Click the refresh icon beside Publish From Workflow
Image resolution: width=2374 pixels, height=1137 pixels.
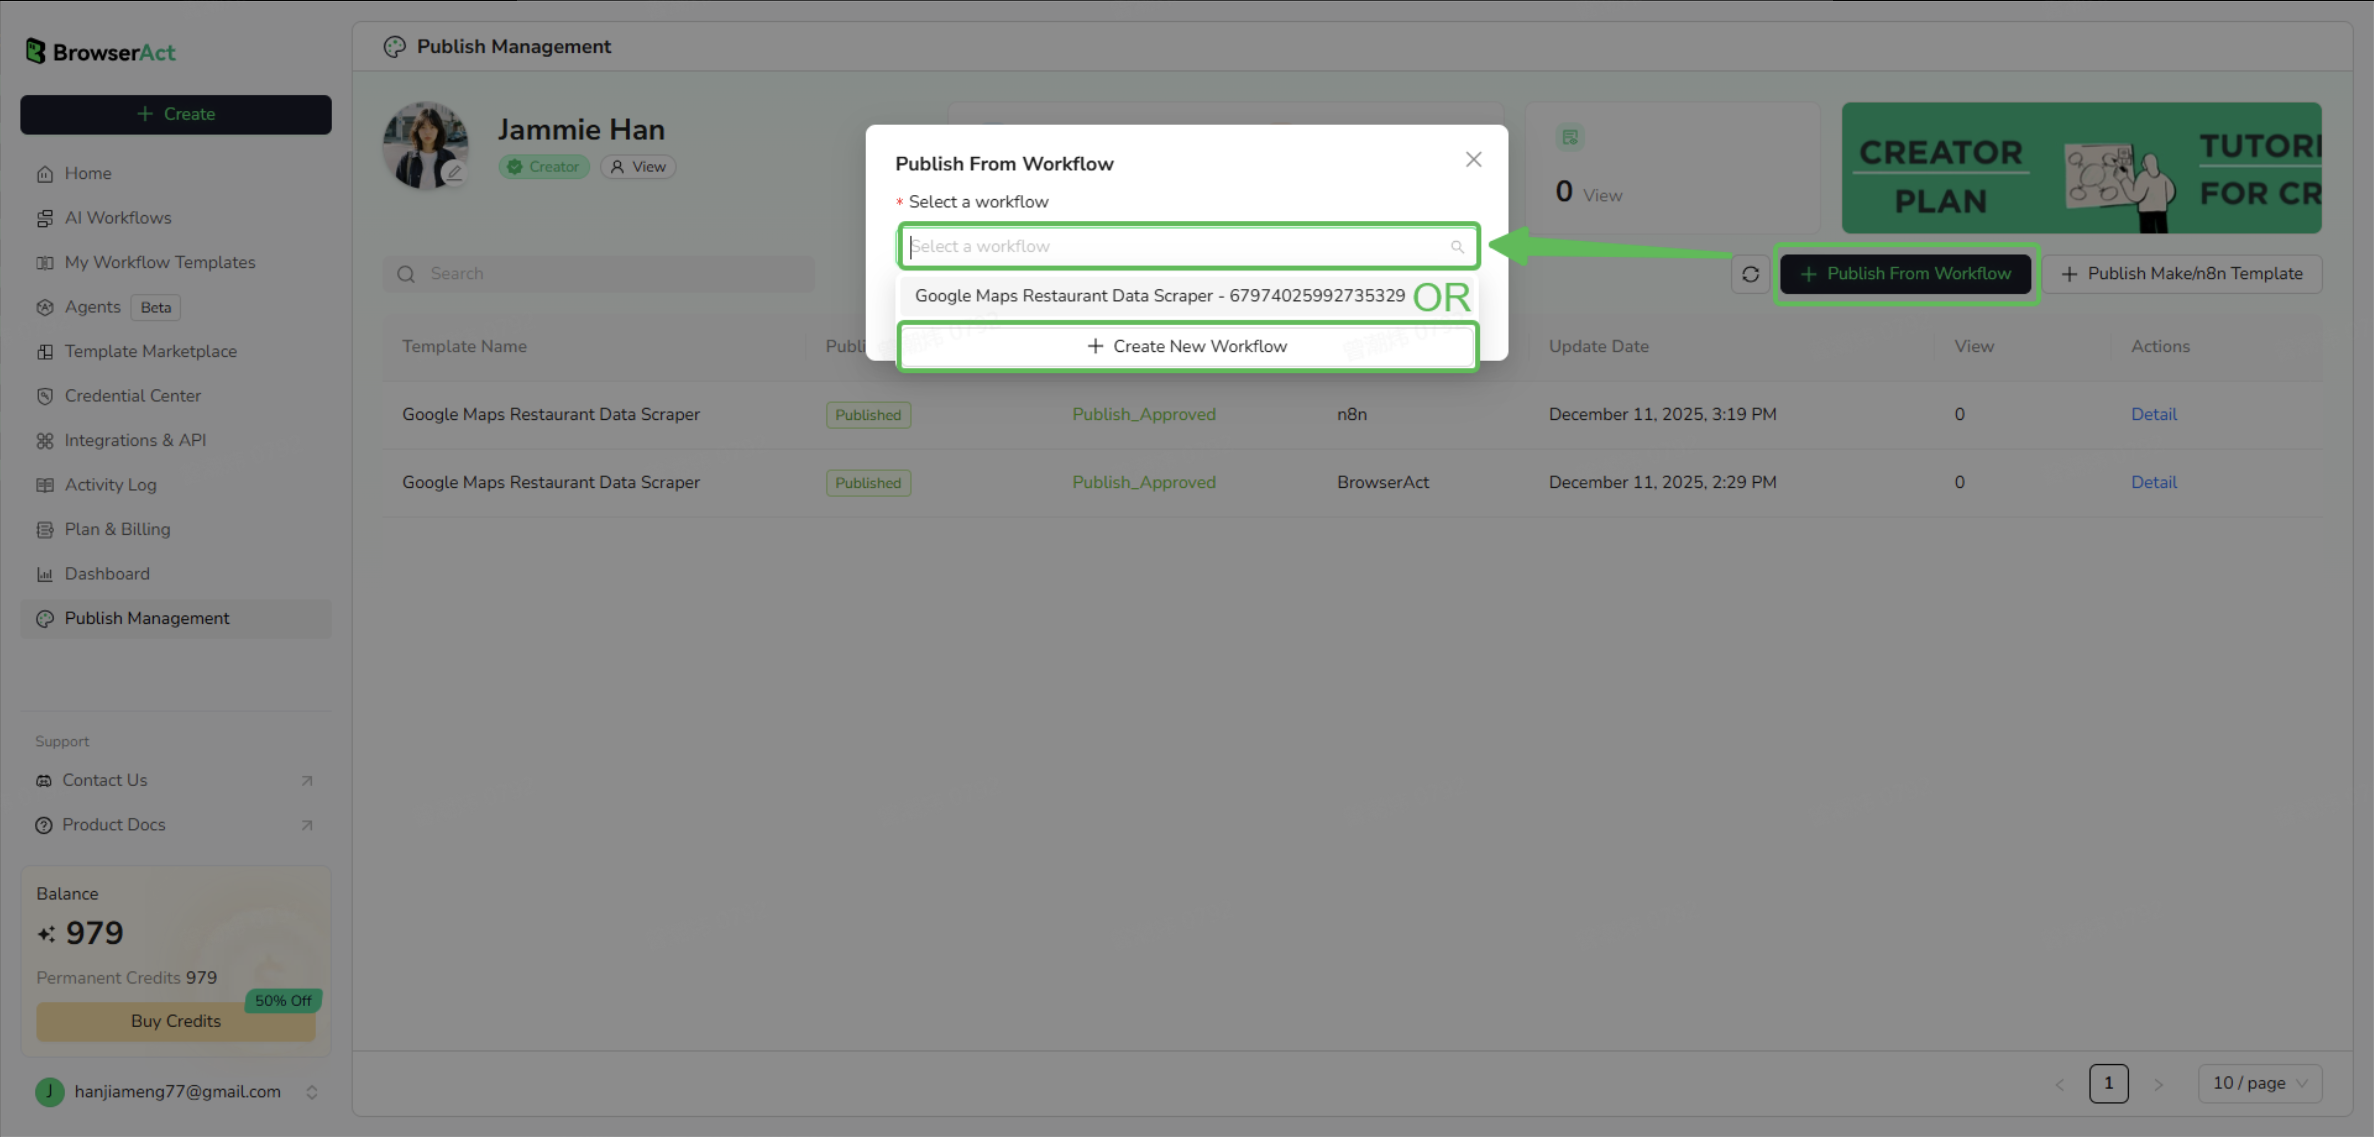[x=1750, y=274]
